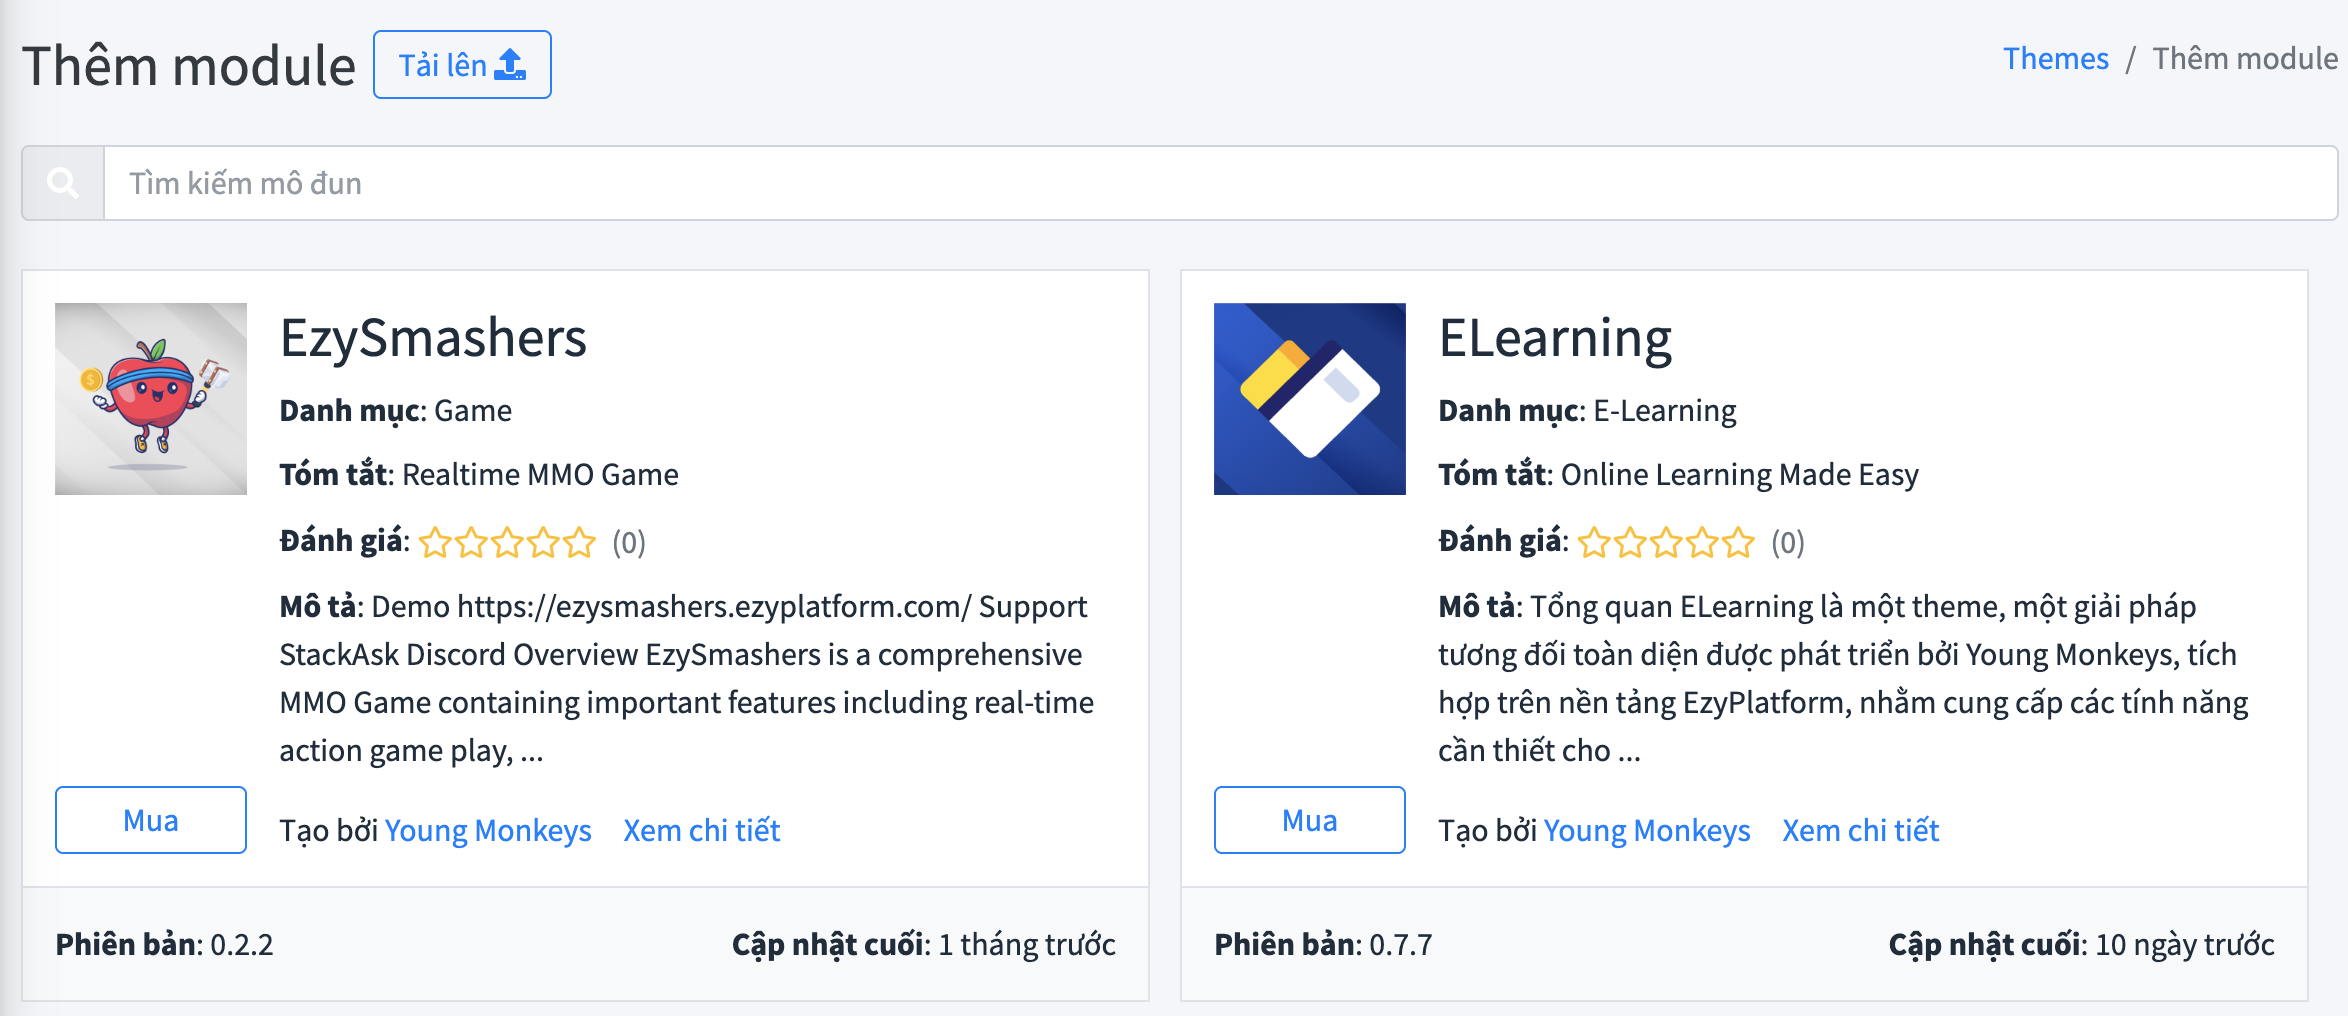Click 'Cập nhật cuối: 1 tháng trước'
The width and height of the screenshot is (2348, 1016).
(x=924, y=945)
